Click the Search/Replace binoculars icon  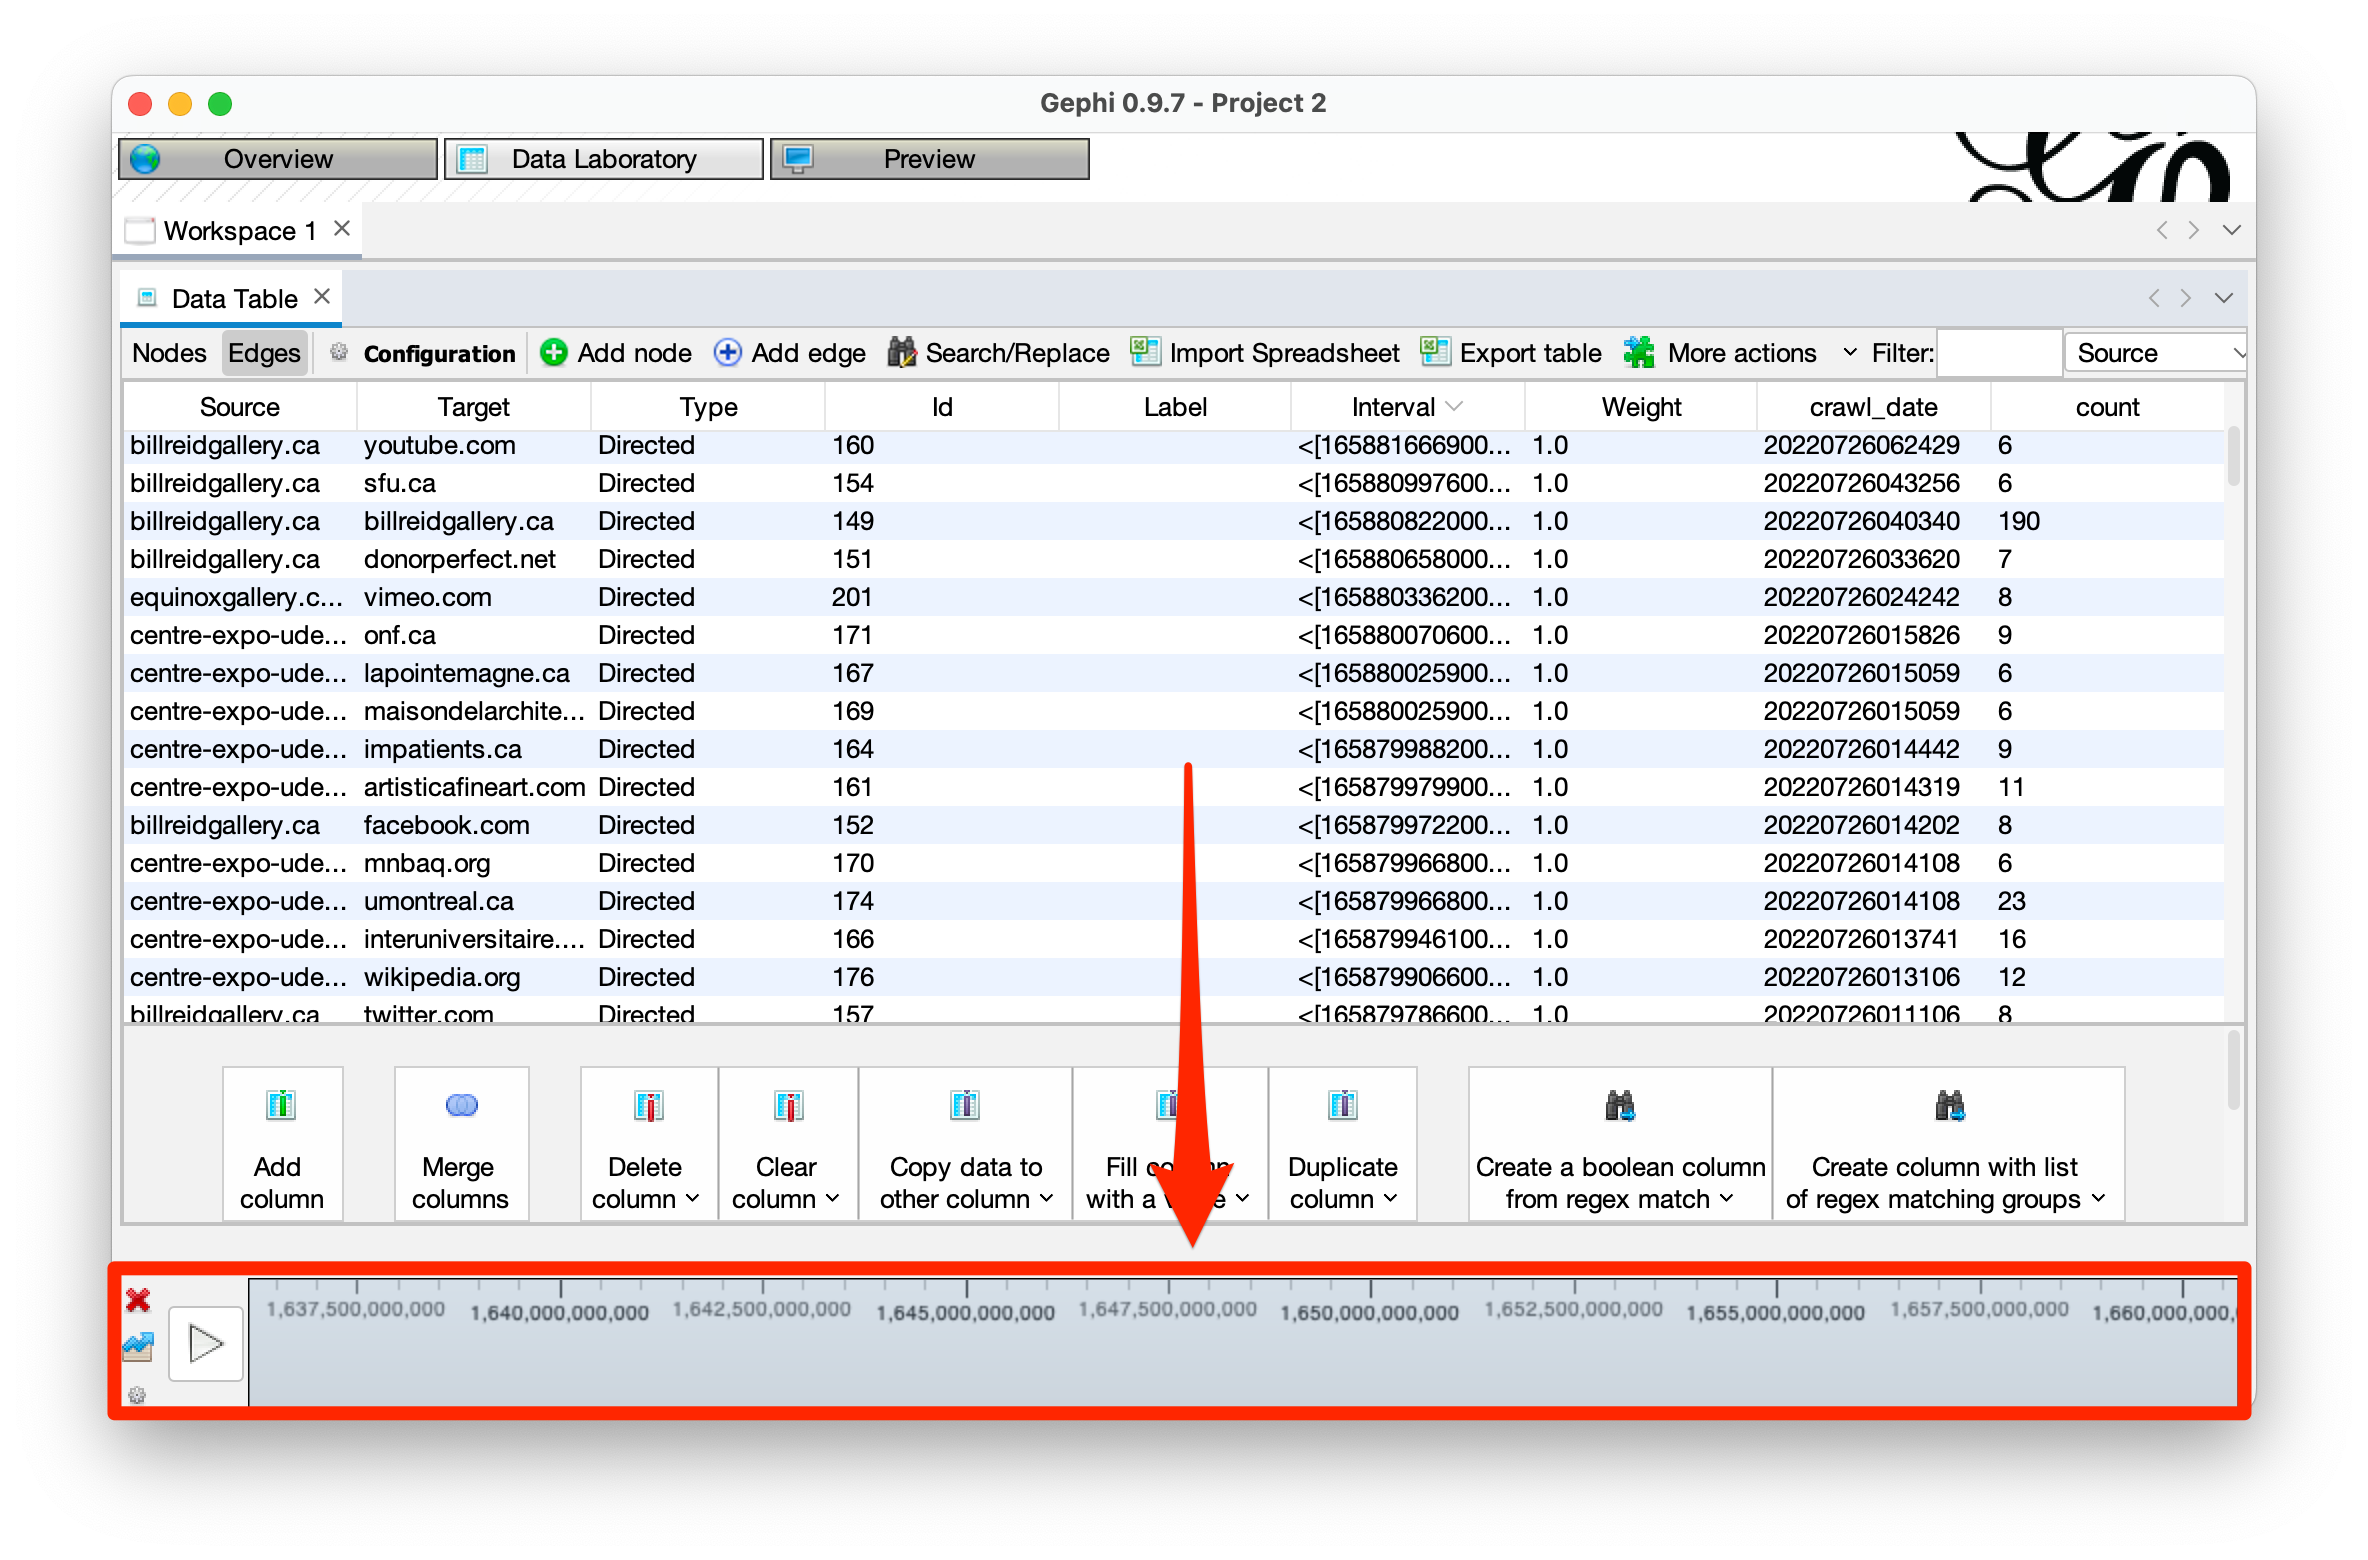[x=901, y=352]
